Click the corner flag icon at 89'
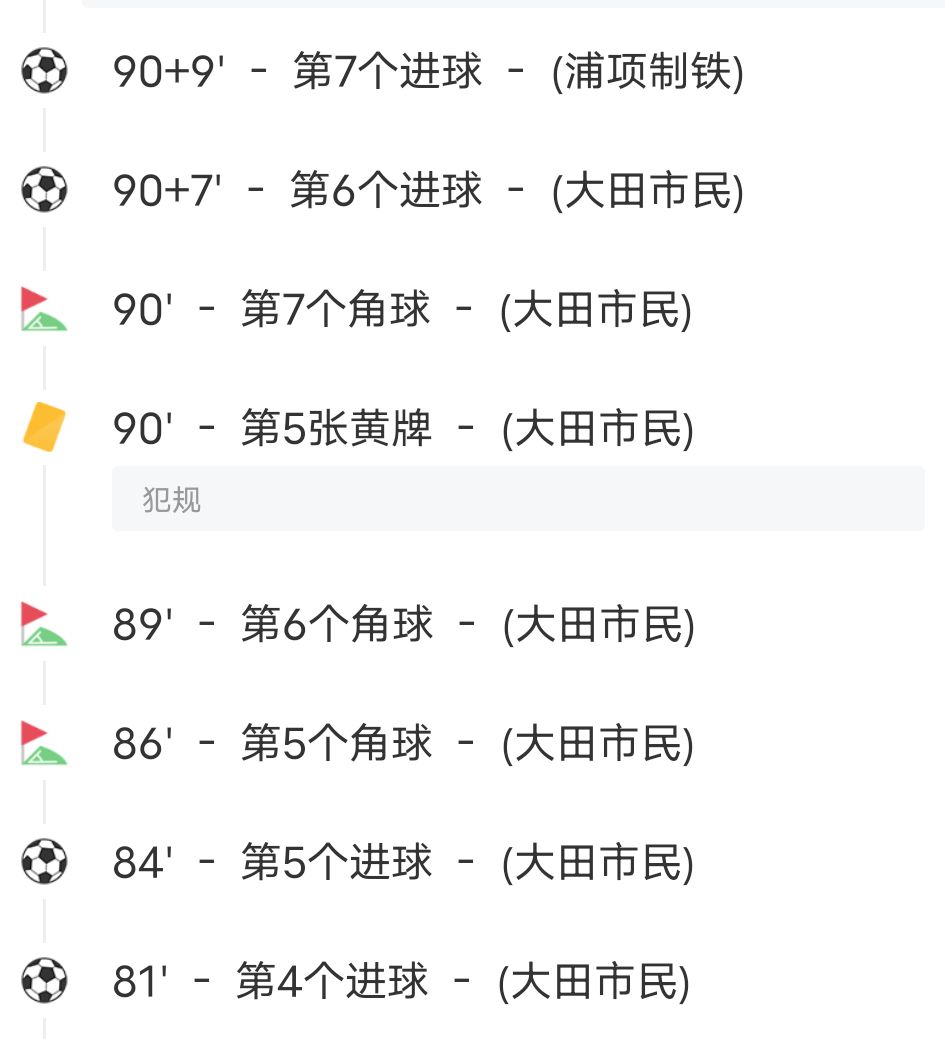This screenshot has height=1039, width=945. click(x=44, y=625)
